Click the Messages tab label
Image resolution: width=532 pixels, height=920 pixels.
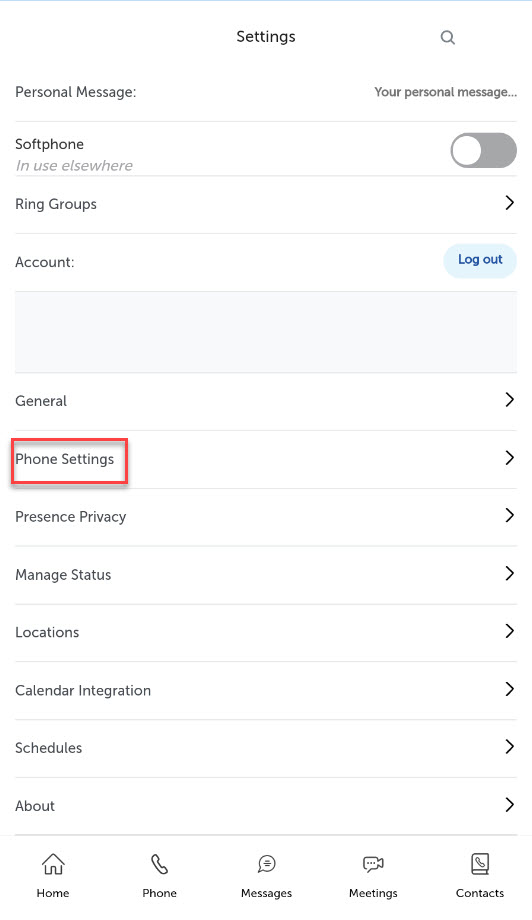coord(266,893)
